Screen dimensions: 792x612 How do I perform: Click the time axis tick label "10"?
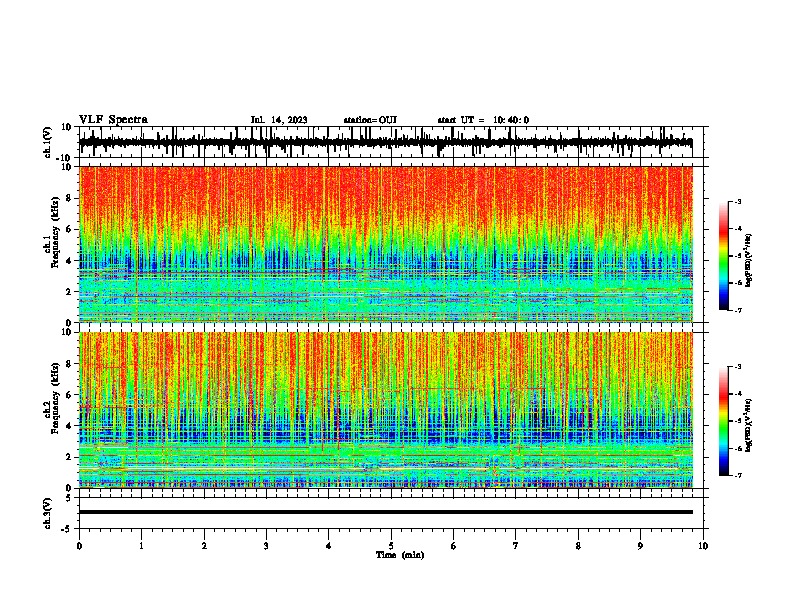pos(703,546)
